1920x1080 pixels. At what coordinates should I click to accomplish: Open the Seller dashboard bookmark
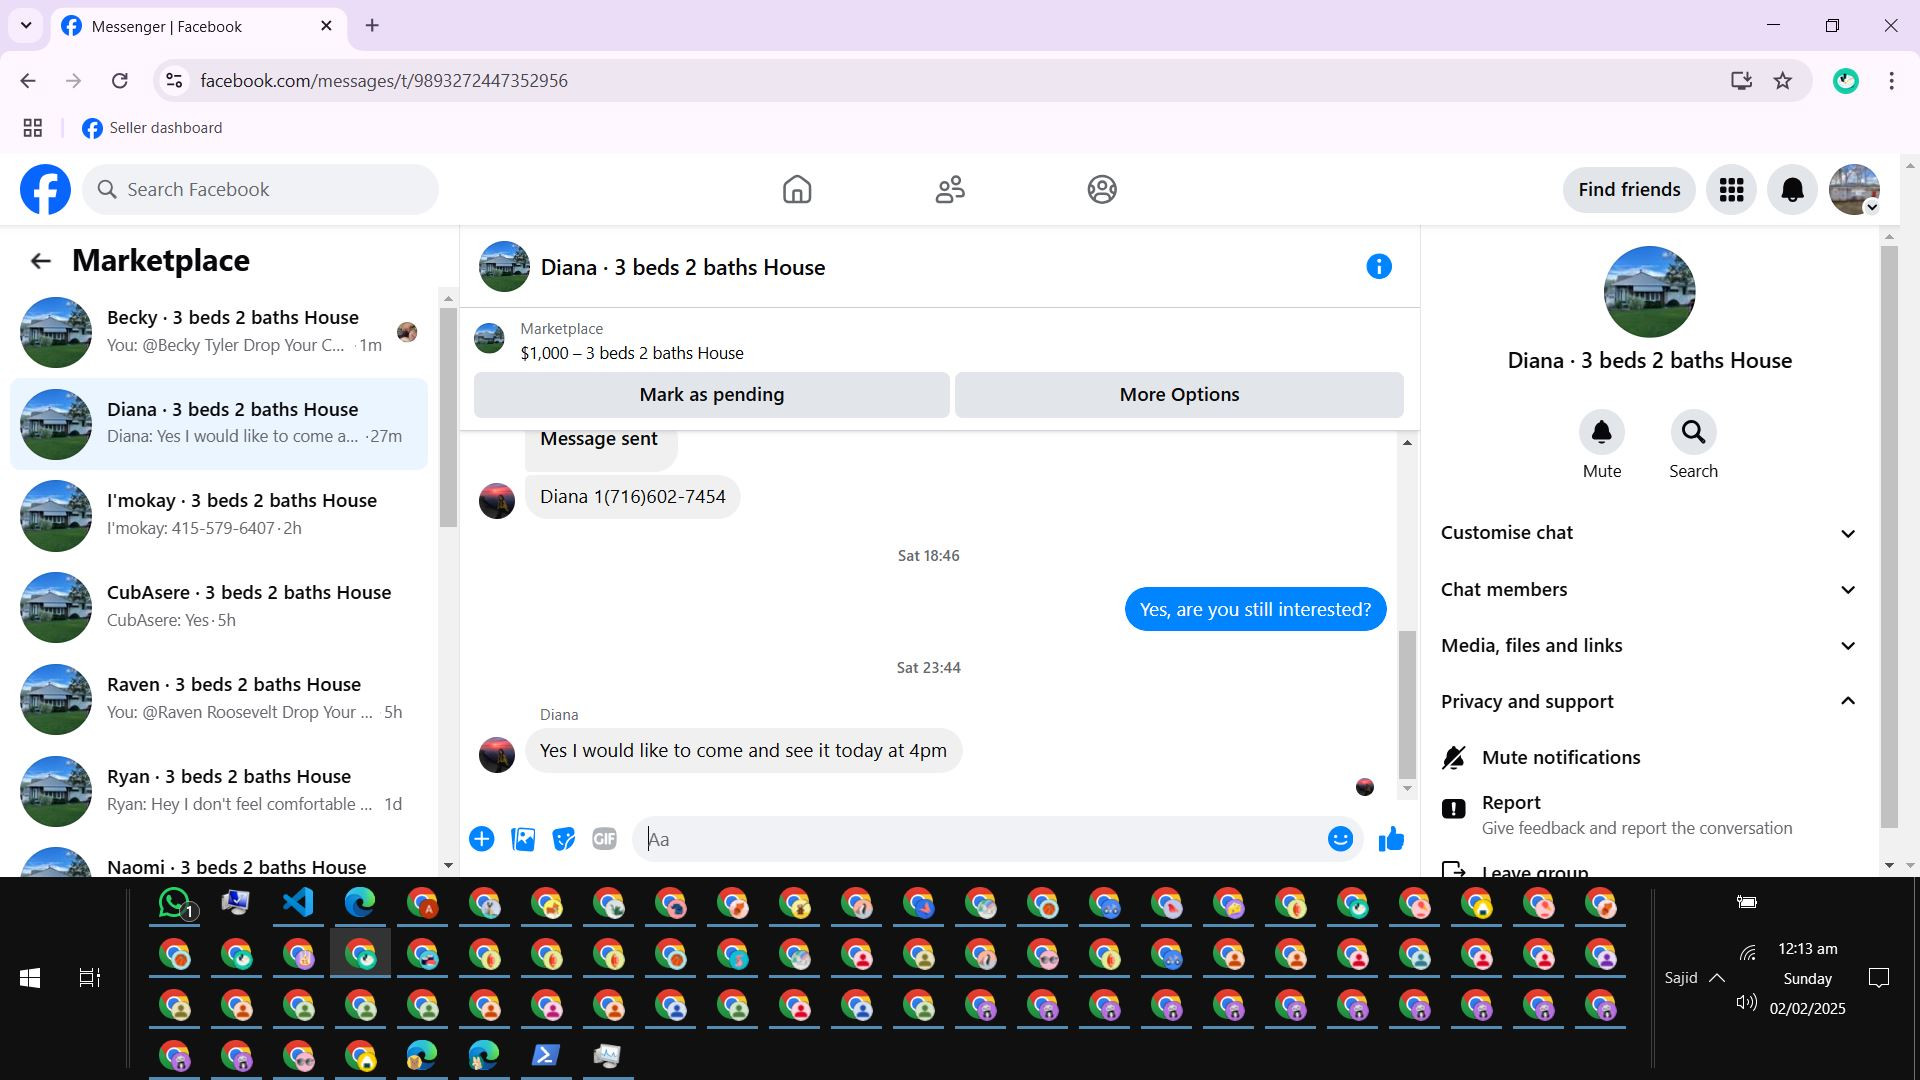click(153, 128)
